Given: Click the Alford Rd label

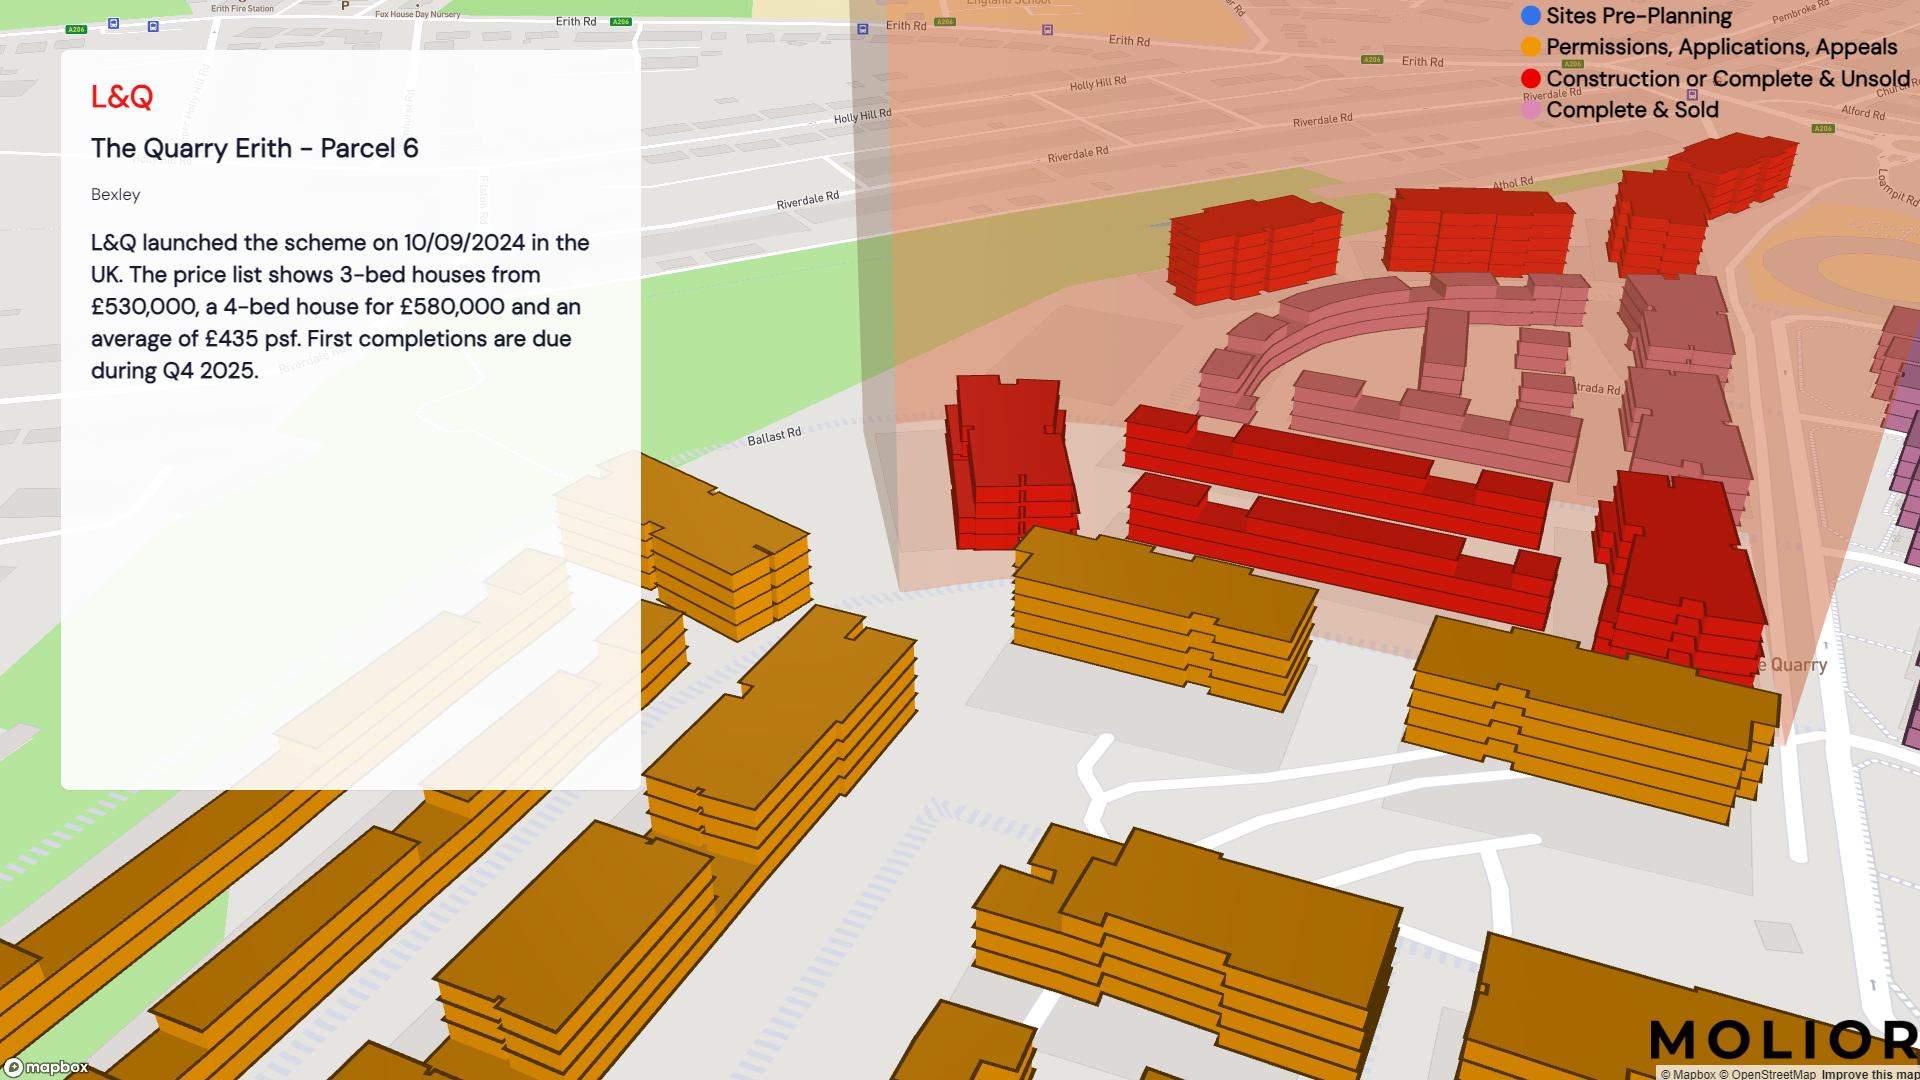Looking at the screenshot, I should pos(1863,112).
